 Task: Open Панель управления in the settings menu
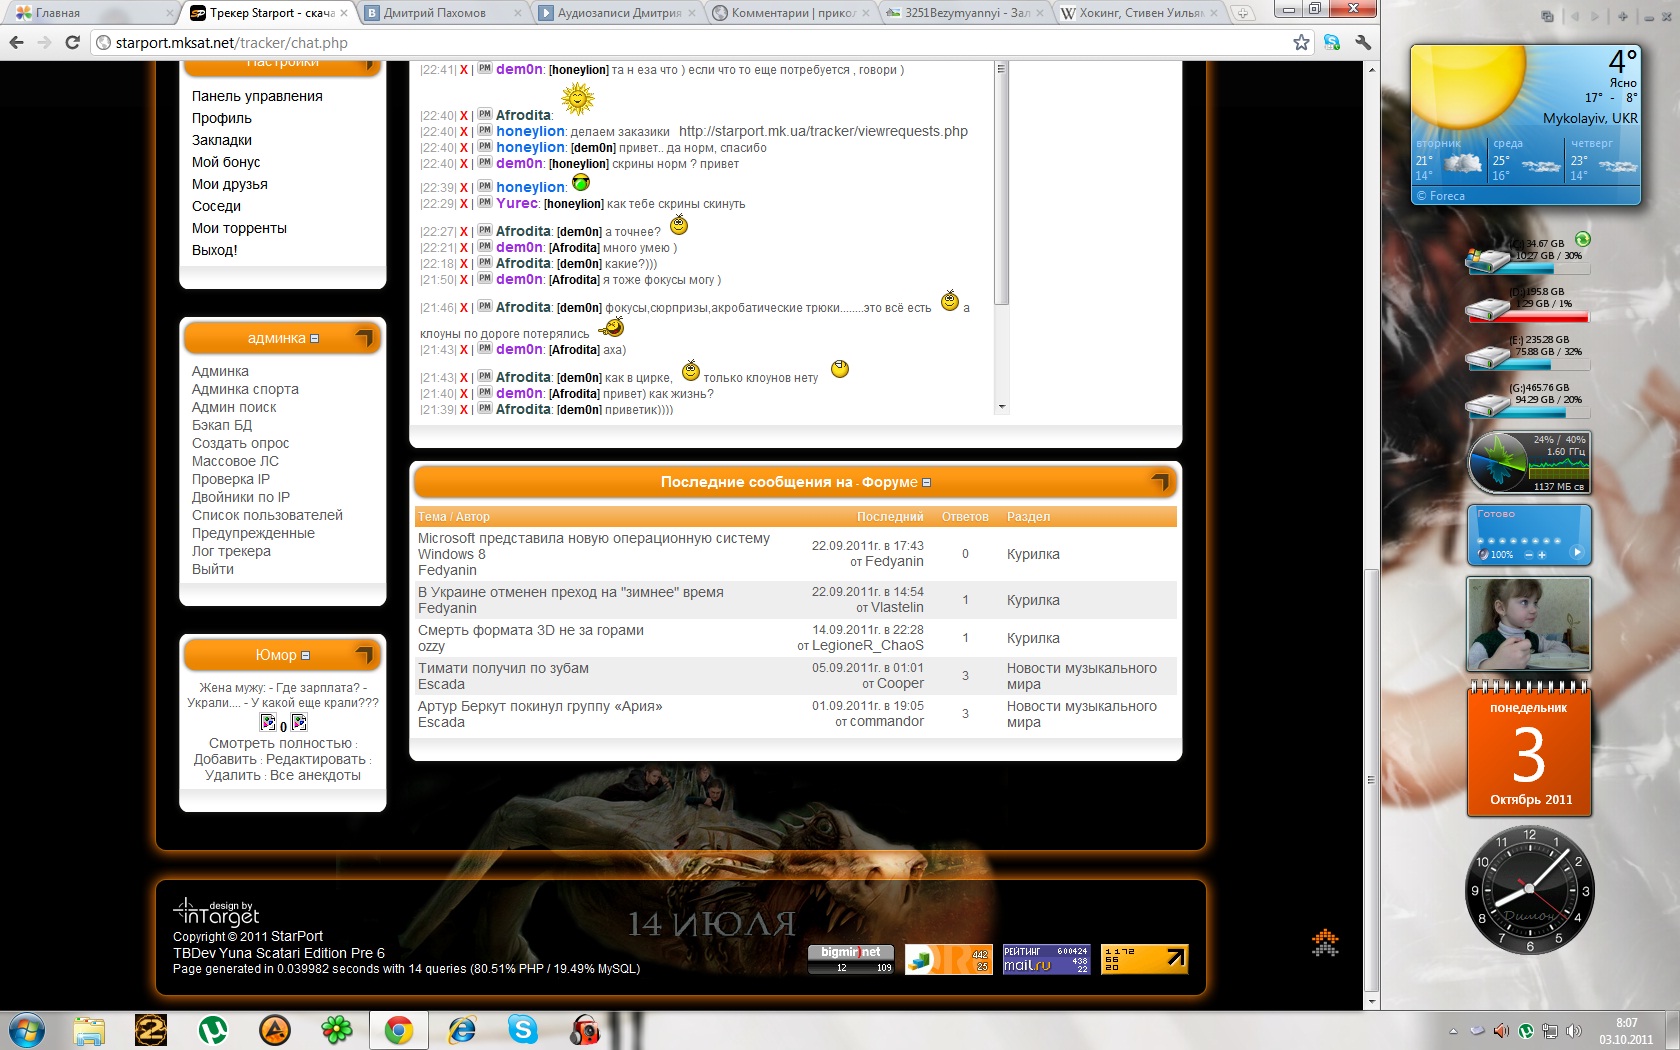point(257,96)
